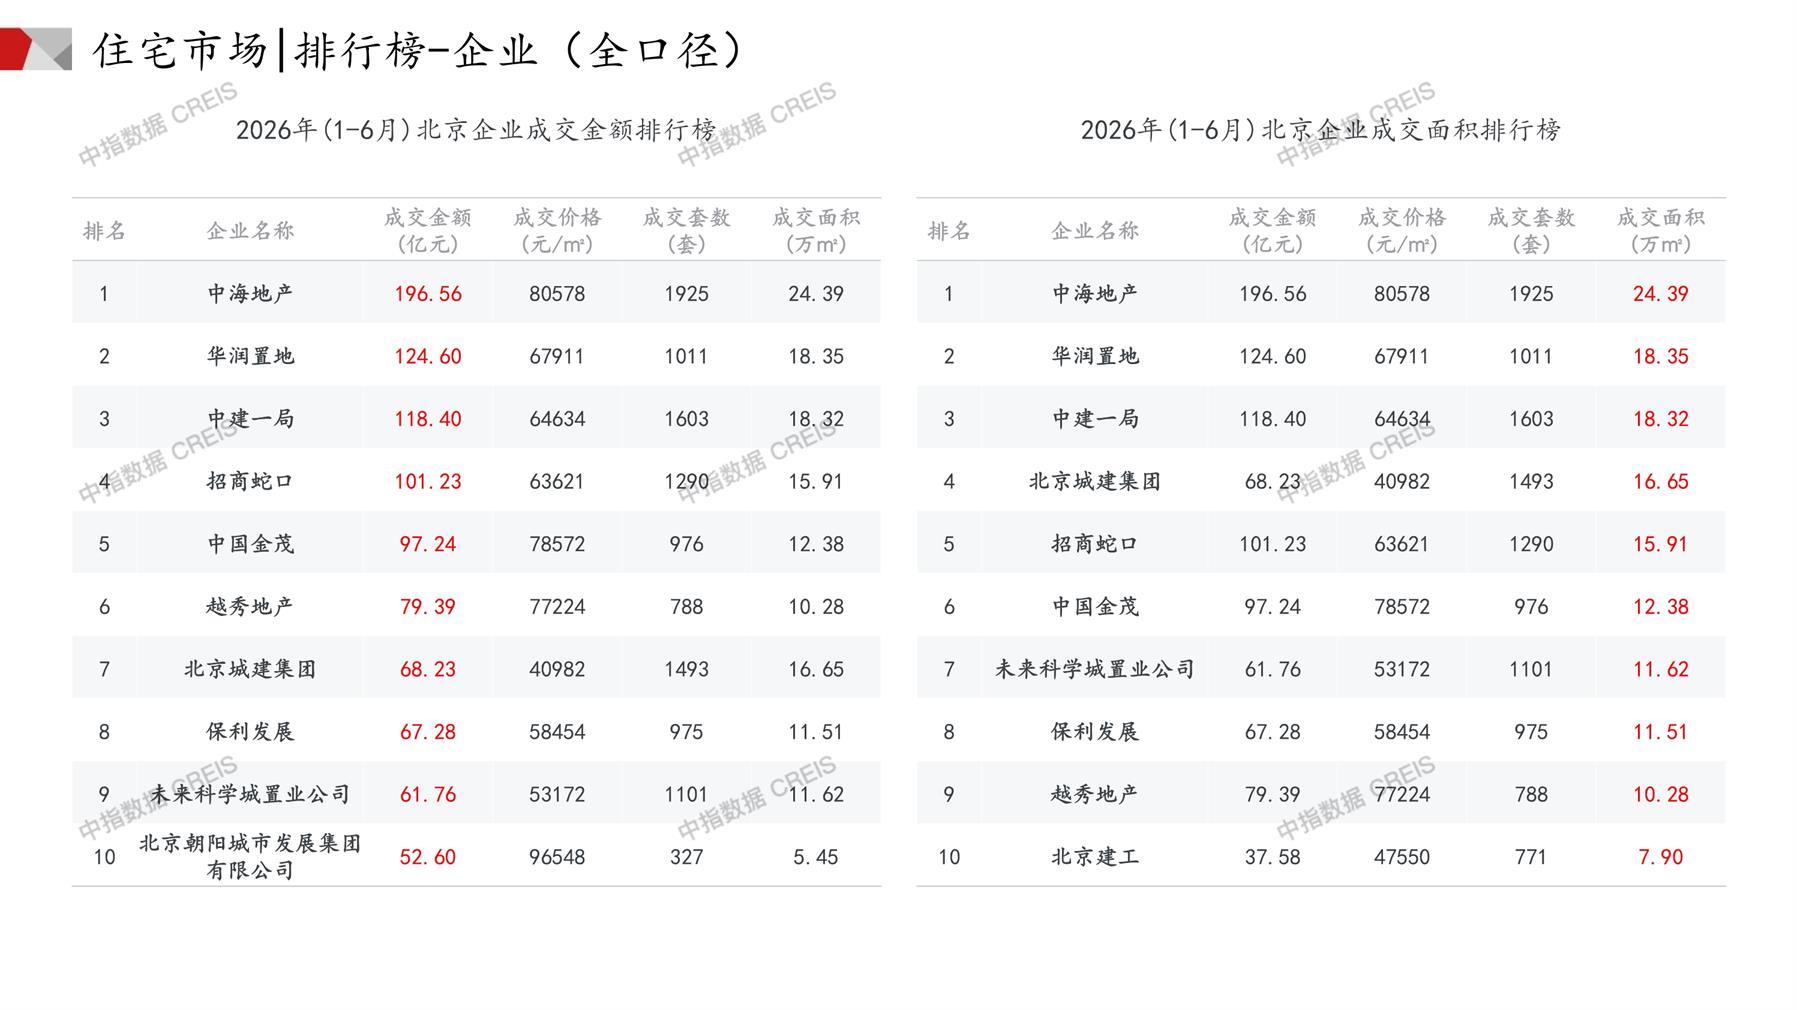Click the red amount value 52.60
Screen dimensions: 1797x1010
pos(428,857)
